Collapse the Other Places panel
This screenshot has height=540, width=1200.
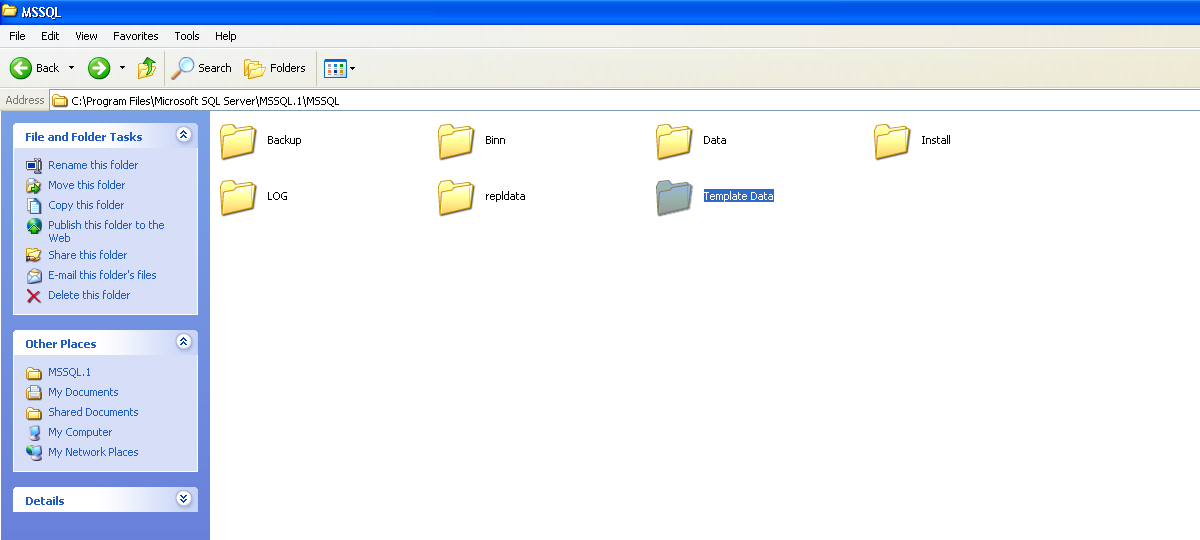pyautogui.click(x=183, y=342)
